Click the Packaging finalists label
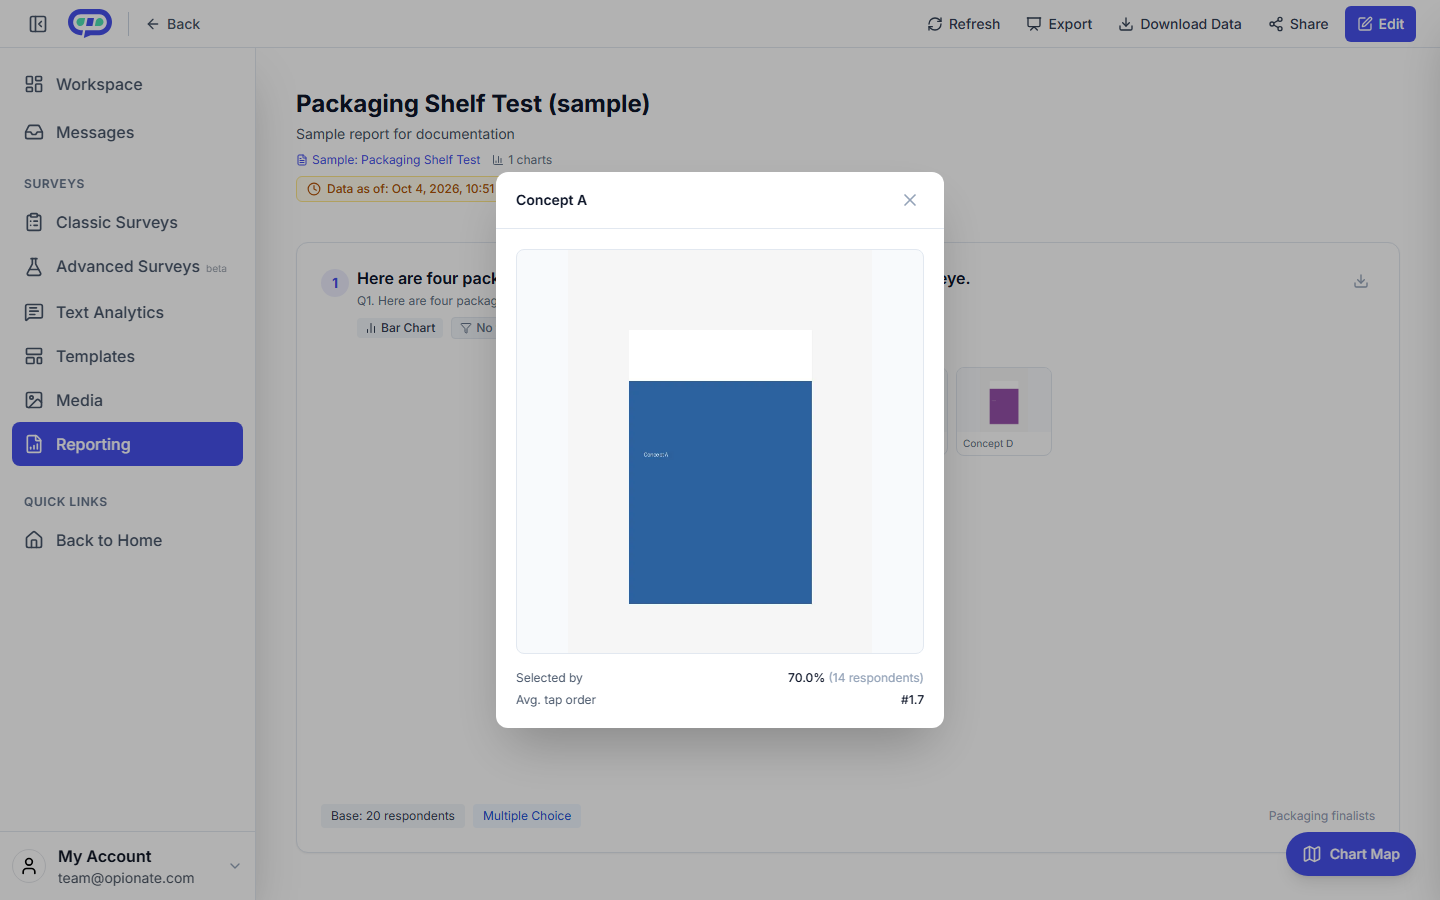 [1321, 816]
